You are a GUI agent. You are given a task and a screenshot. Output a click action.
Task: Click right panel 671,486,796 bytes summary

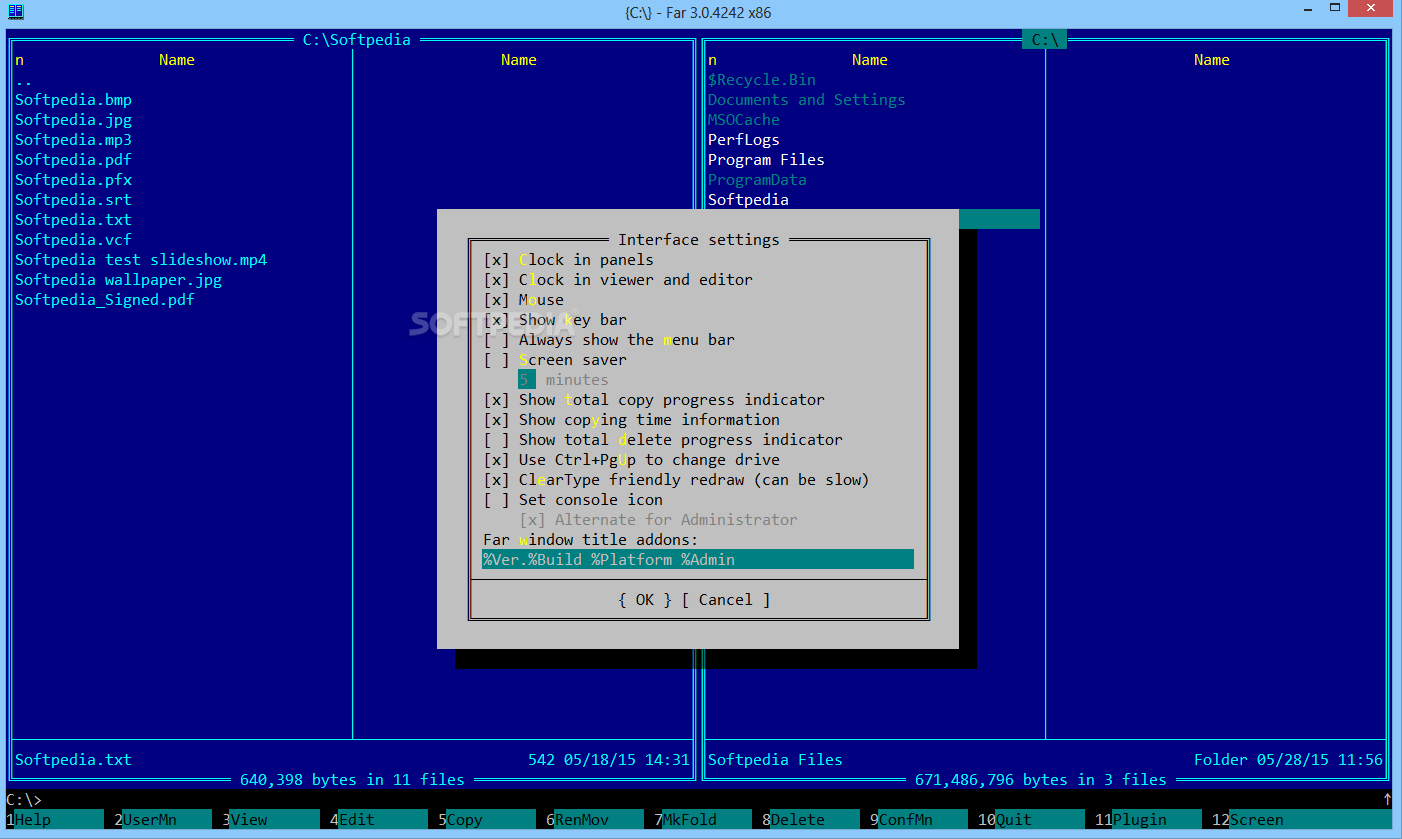tap(1041, 780)
